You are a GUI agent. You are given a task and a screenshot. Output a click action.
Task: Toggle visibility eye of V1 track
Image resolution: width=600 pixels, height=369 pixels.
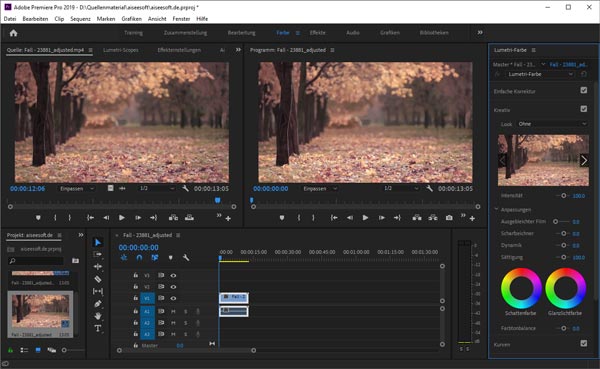[x=173, y=298]
